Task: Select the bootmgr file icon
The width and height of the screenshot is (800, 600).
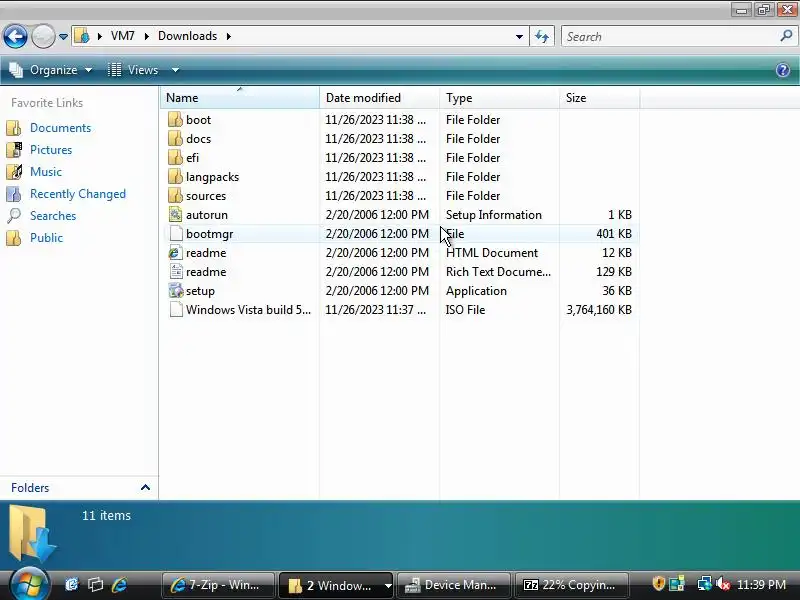Action: coord(176,234)
